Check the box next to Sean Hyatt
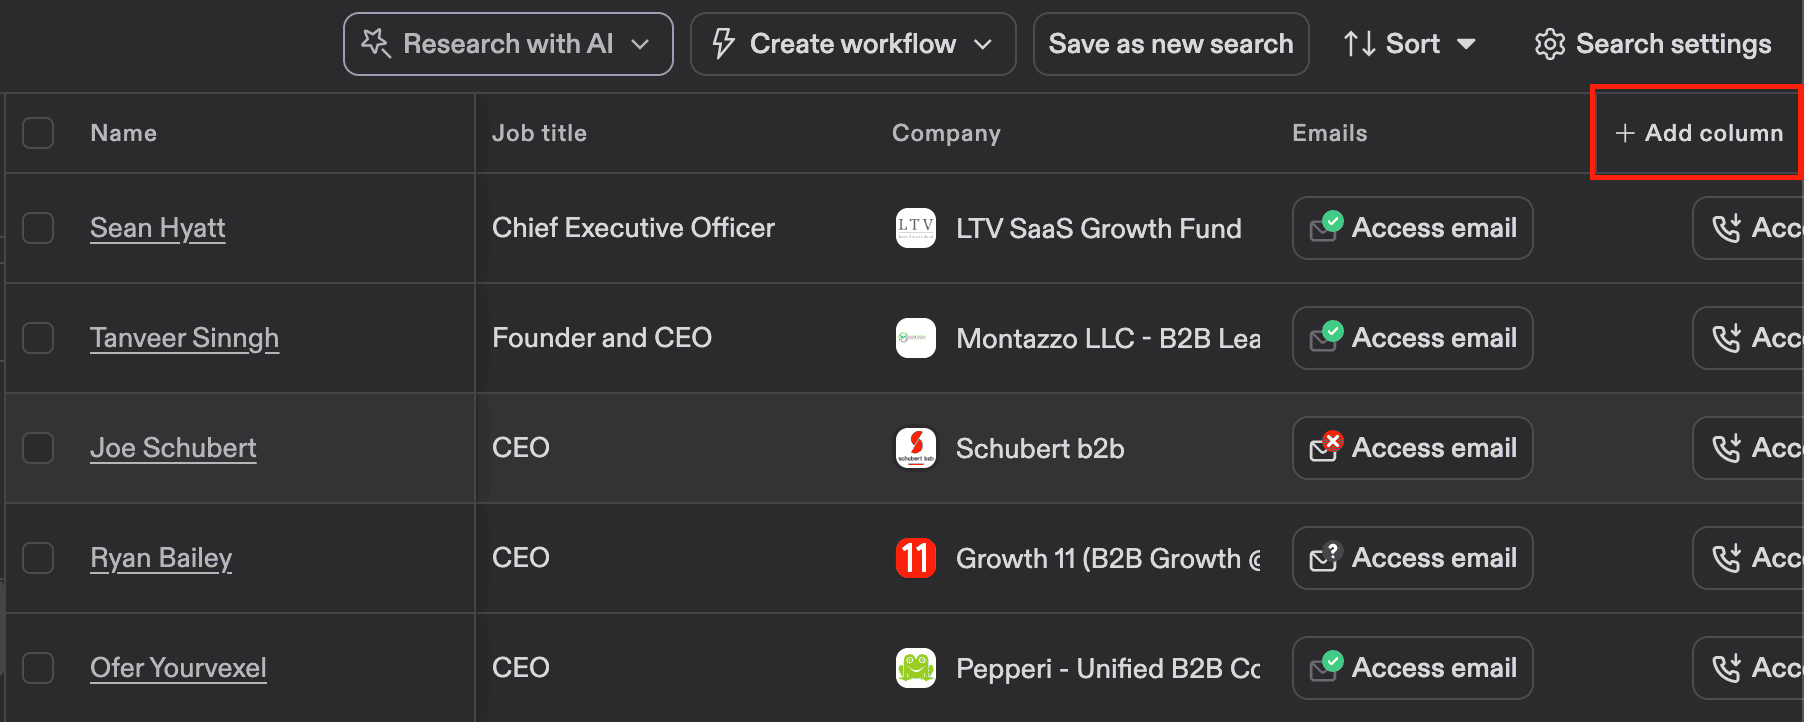 pos(38,228)
